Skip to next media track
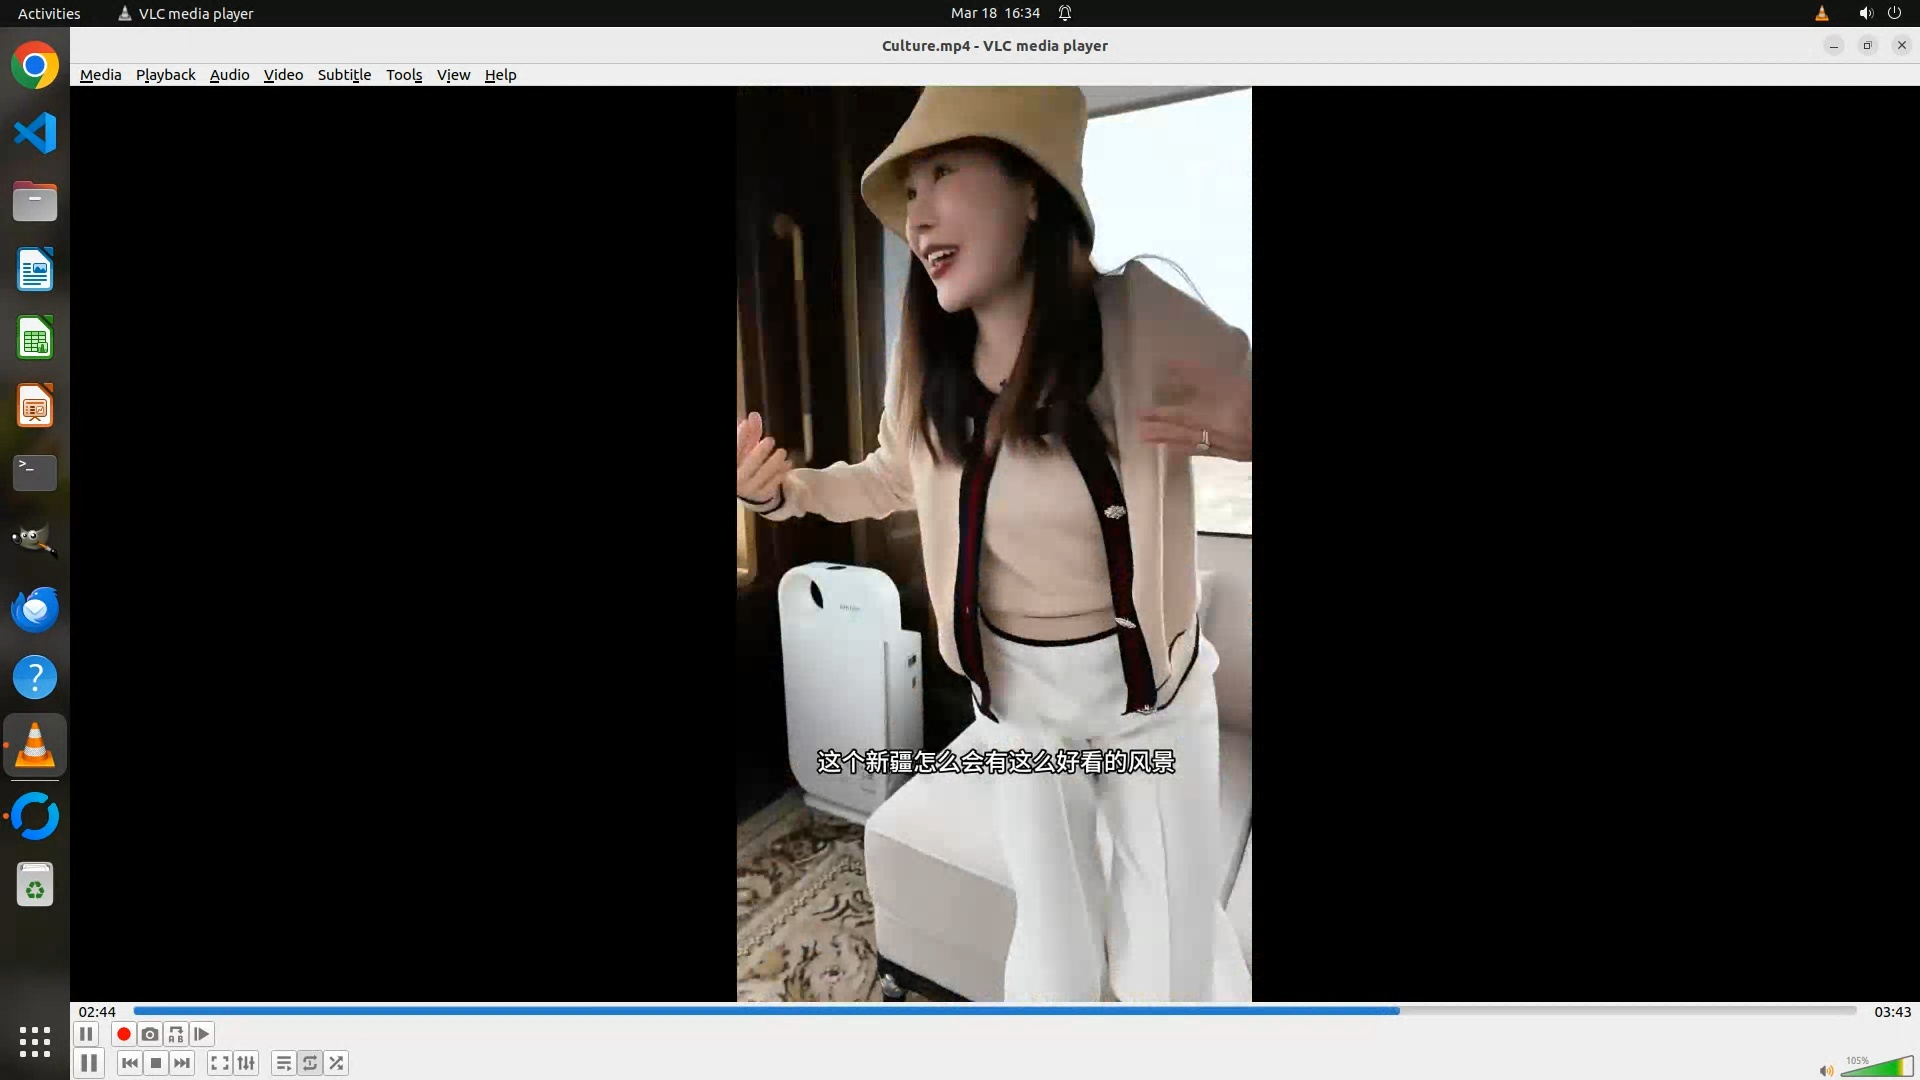Image resolution: width=1920 pixels, height=1080 pixels. [182, 1063]
